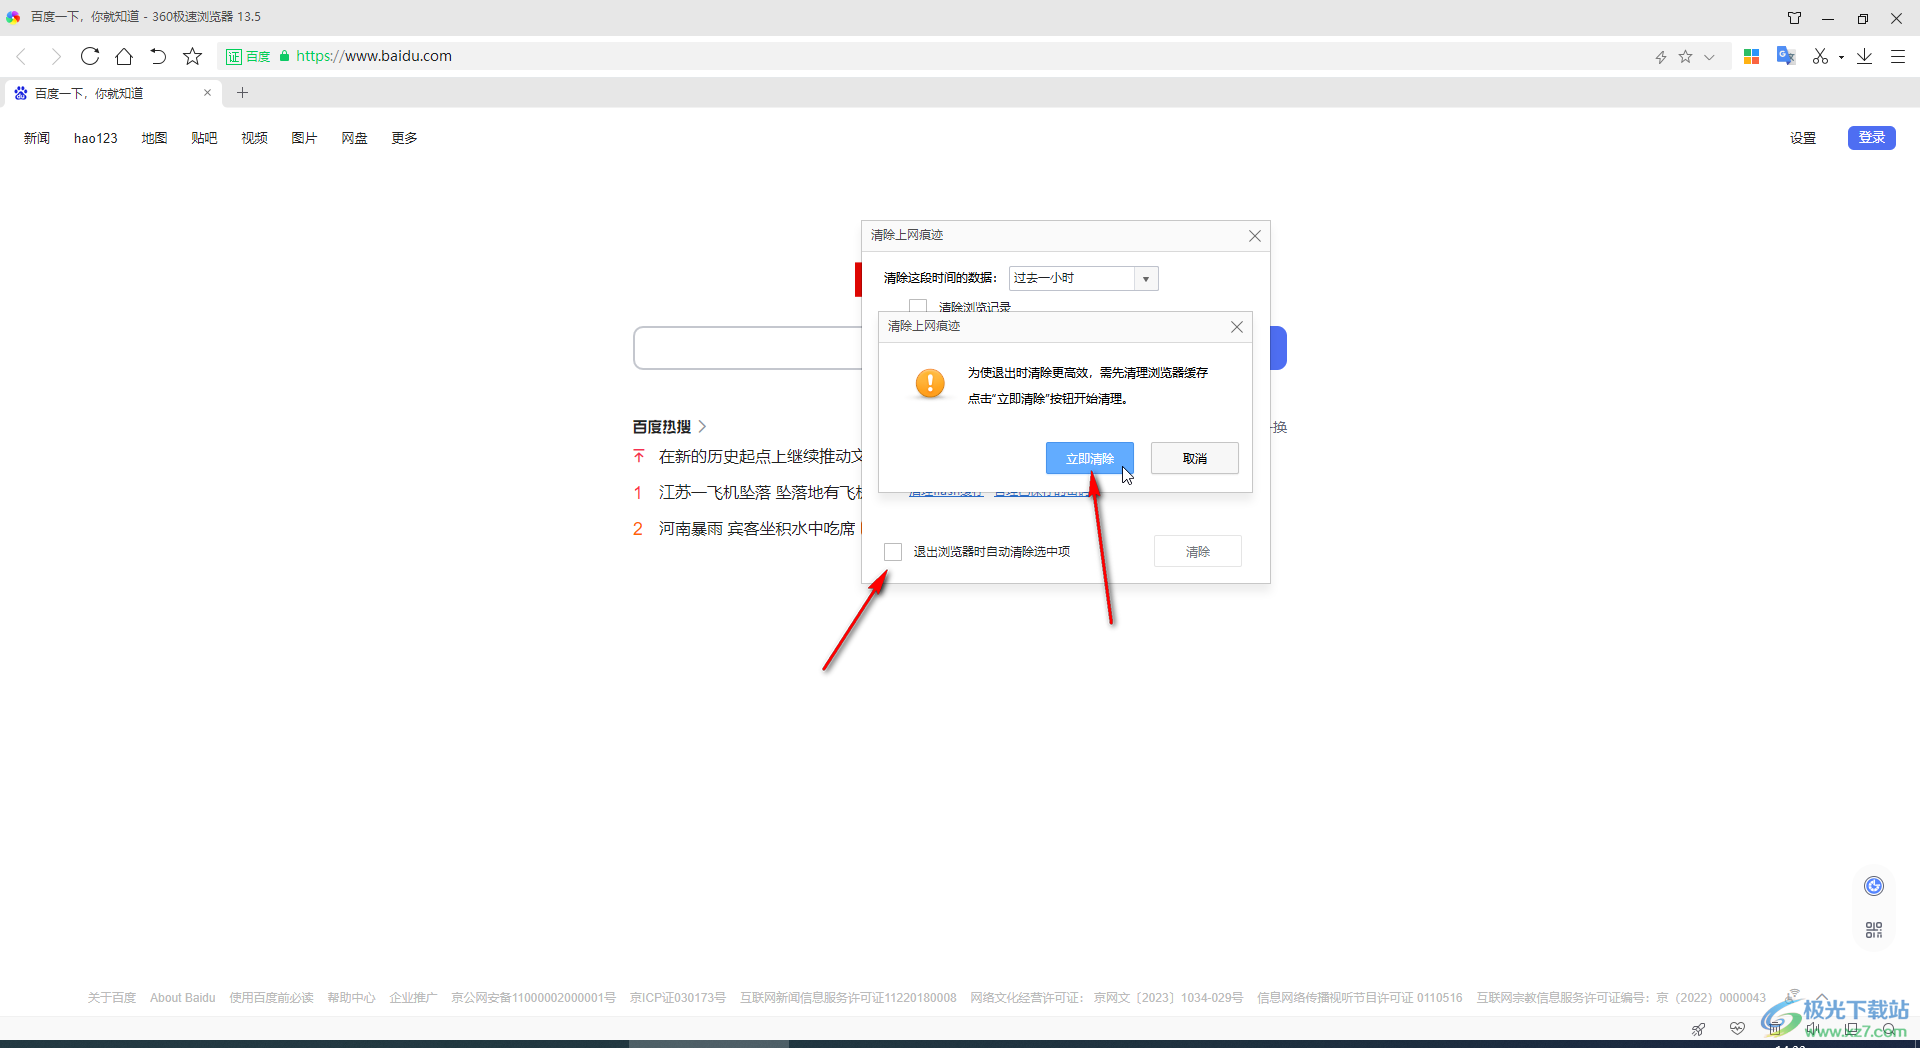Open the 视频 link
Screen dimensions: 1920x1048
coord(254,138)
